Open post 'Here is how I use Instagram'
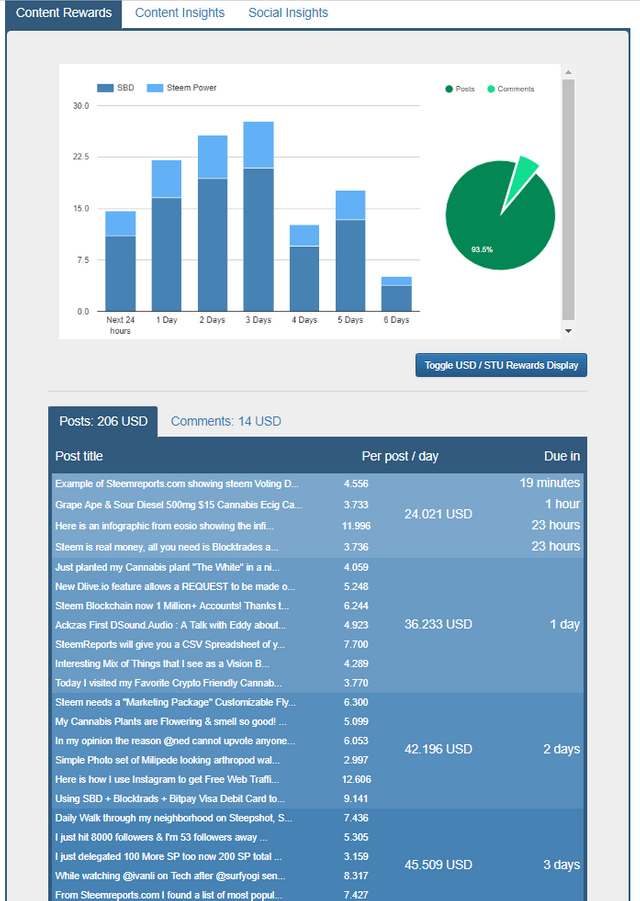The image size is (640, 901). coord(167,780)
